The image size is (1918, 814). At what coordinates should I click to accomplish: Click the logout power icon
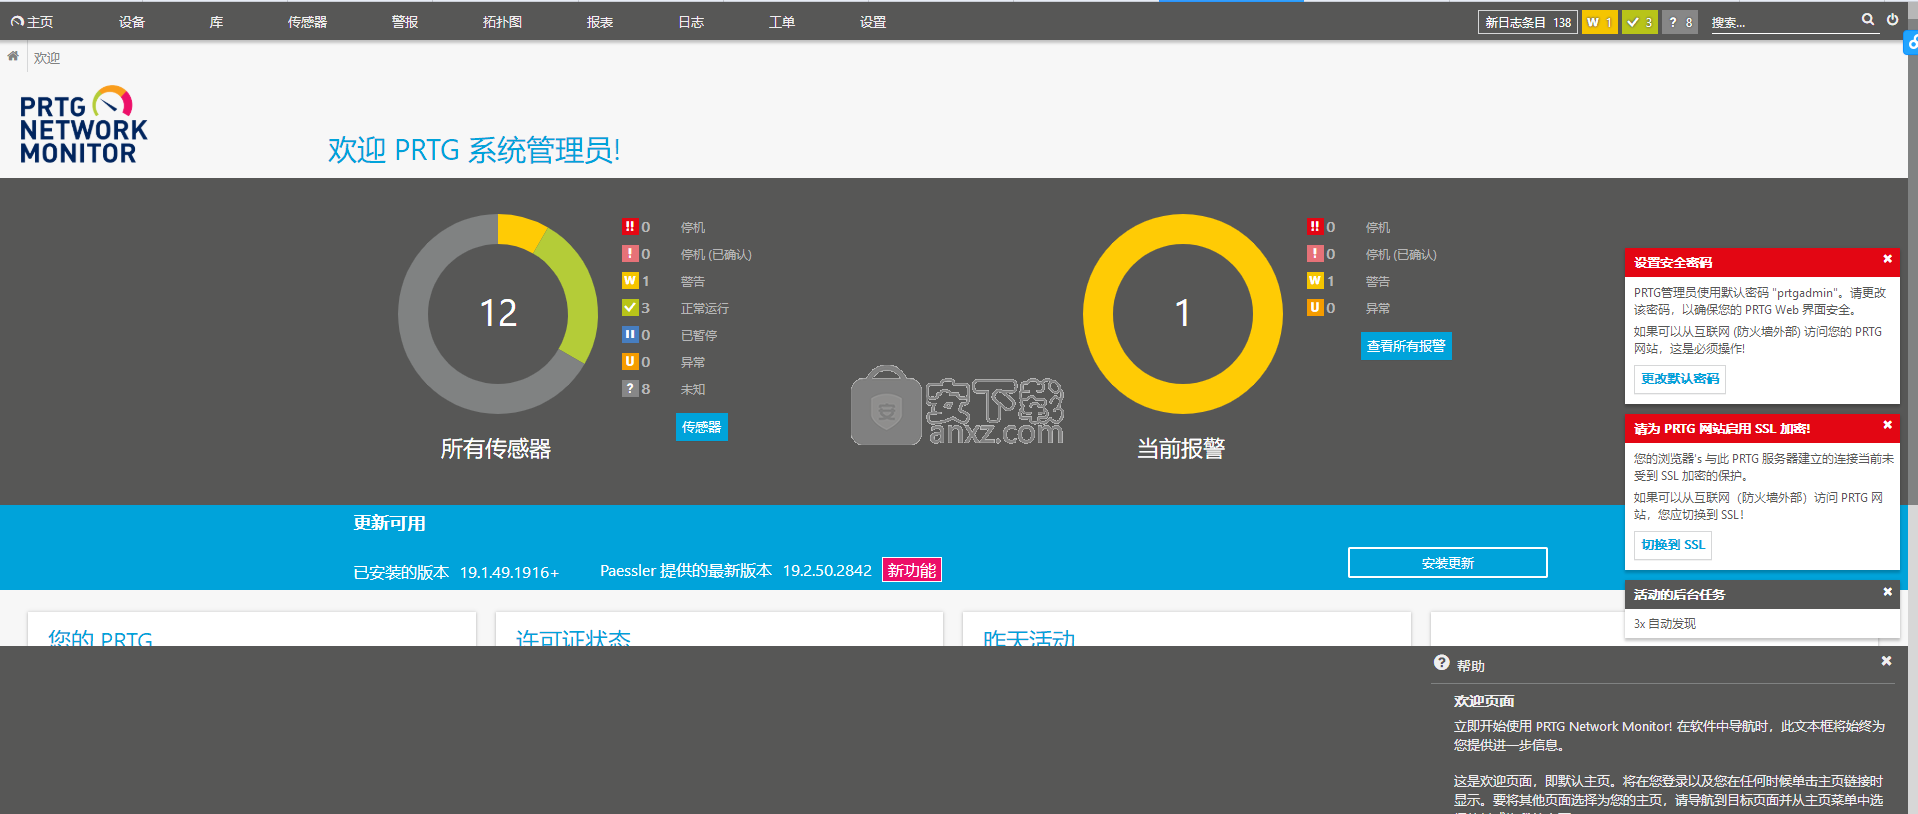click(x=1892, y=19)
